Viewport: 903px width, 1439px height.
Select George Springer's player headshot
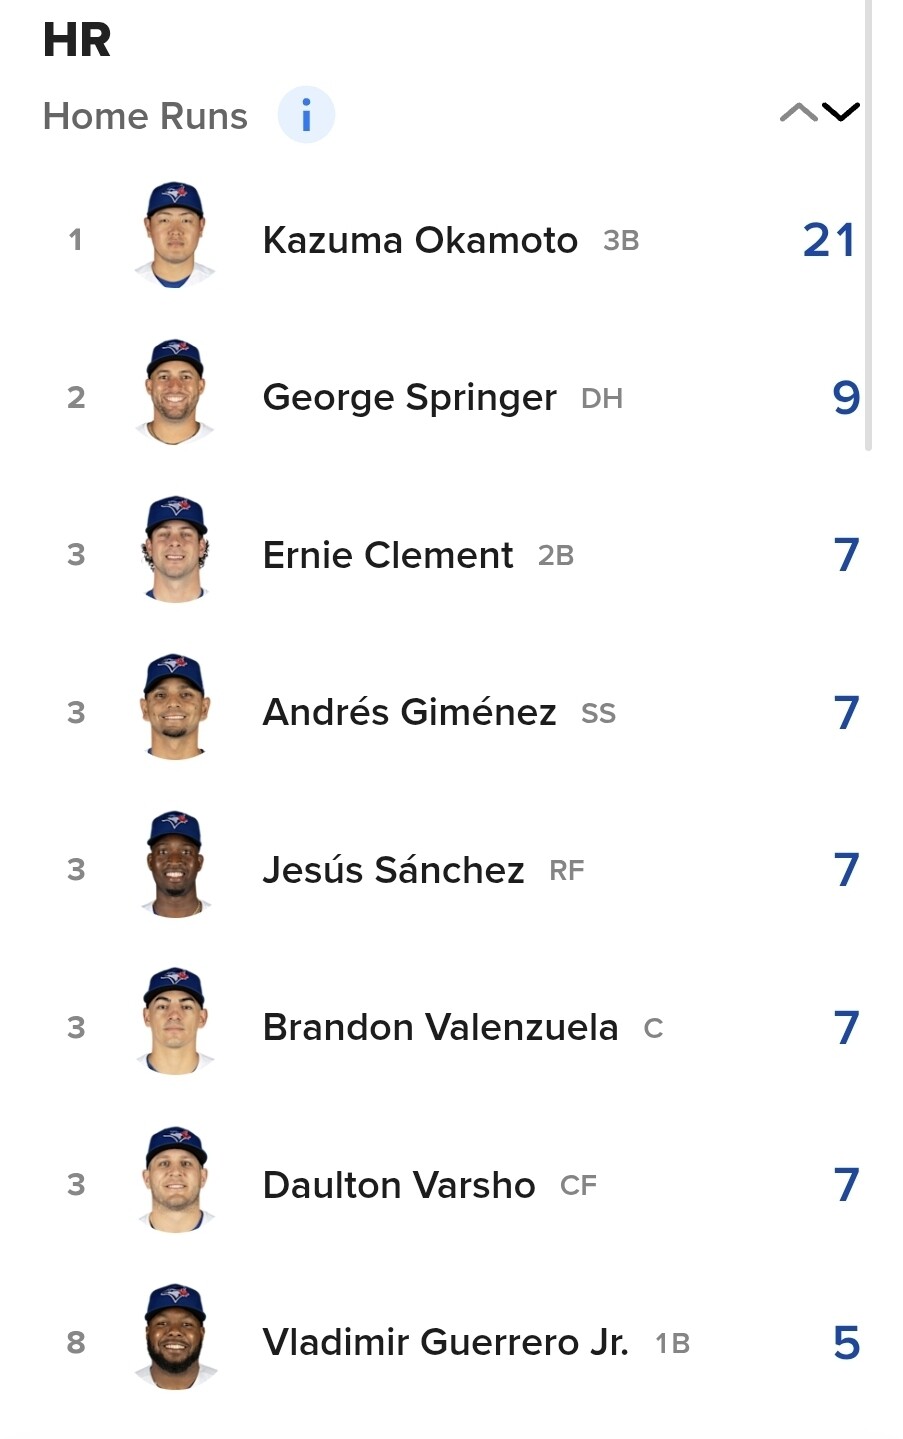[175, 393]
